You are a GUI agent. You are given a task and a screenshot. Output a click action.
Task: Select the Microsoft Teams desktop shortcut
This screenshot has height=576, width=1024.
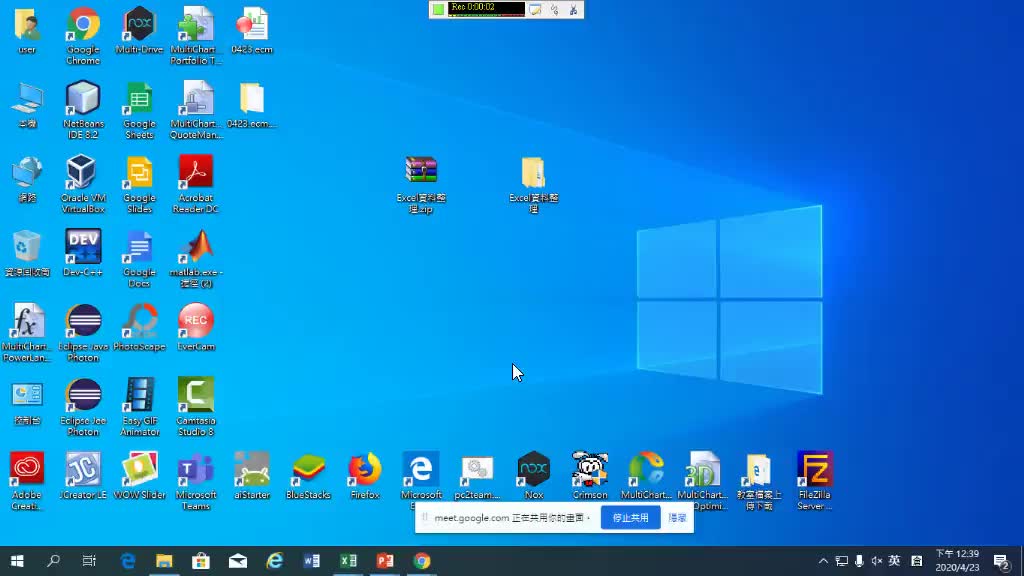coord(196,481)
